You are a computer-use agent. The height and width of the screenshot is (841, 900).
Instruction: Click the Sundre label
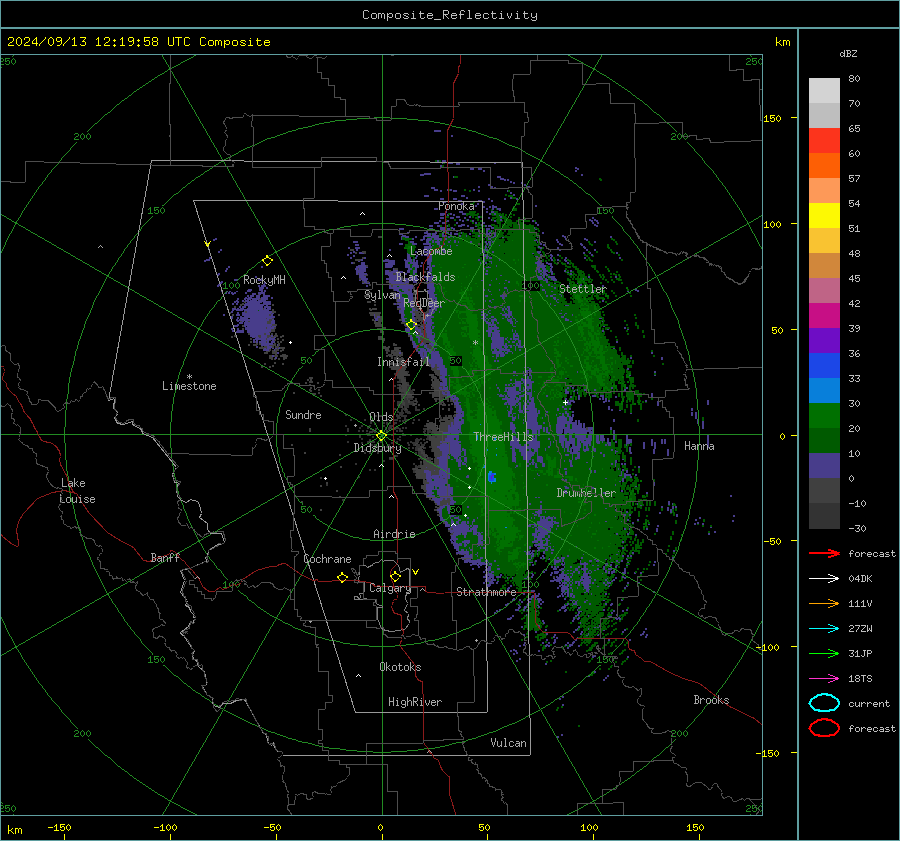click(303, 414)
